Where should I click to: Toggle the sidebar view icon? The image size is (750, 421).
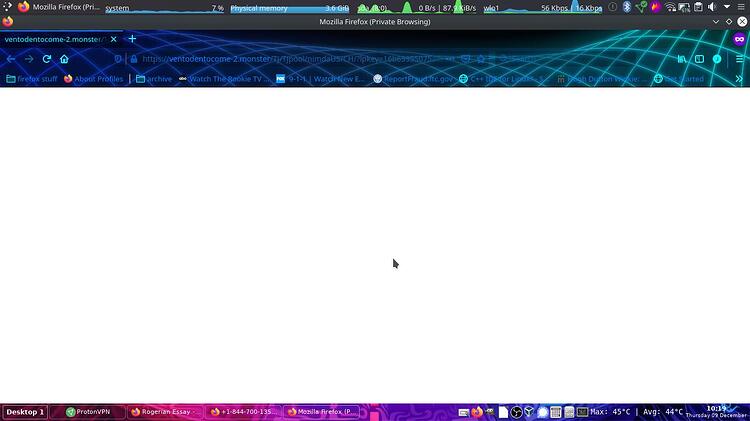pos(699,59)
